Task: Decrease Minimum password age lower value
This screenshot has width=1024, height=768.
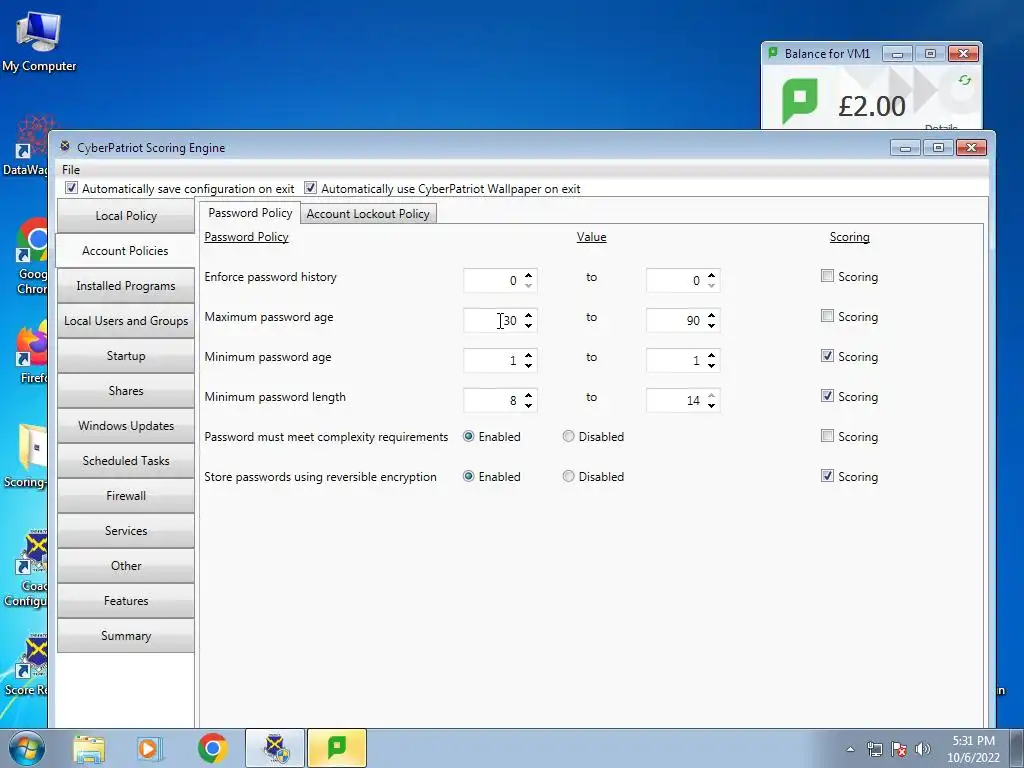Action: [528, 365]
